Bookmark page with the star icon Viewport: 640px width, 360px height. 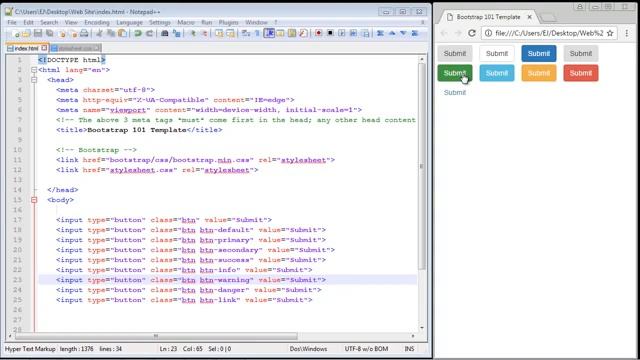coord(610,33)
